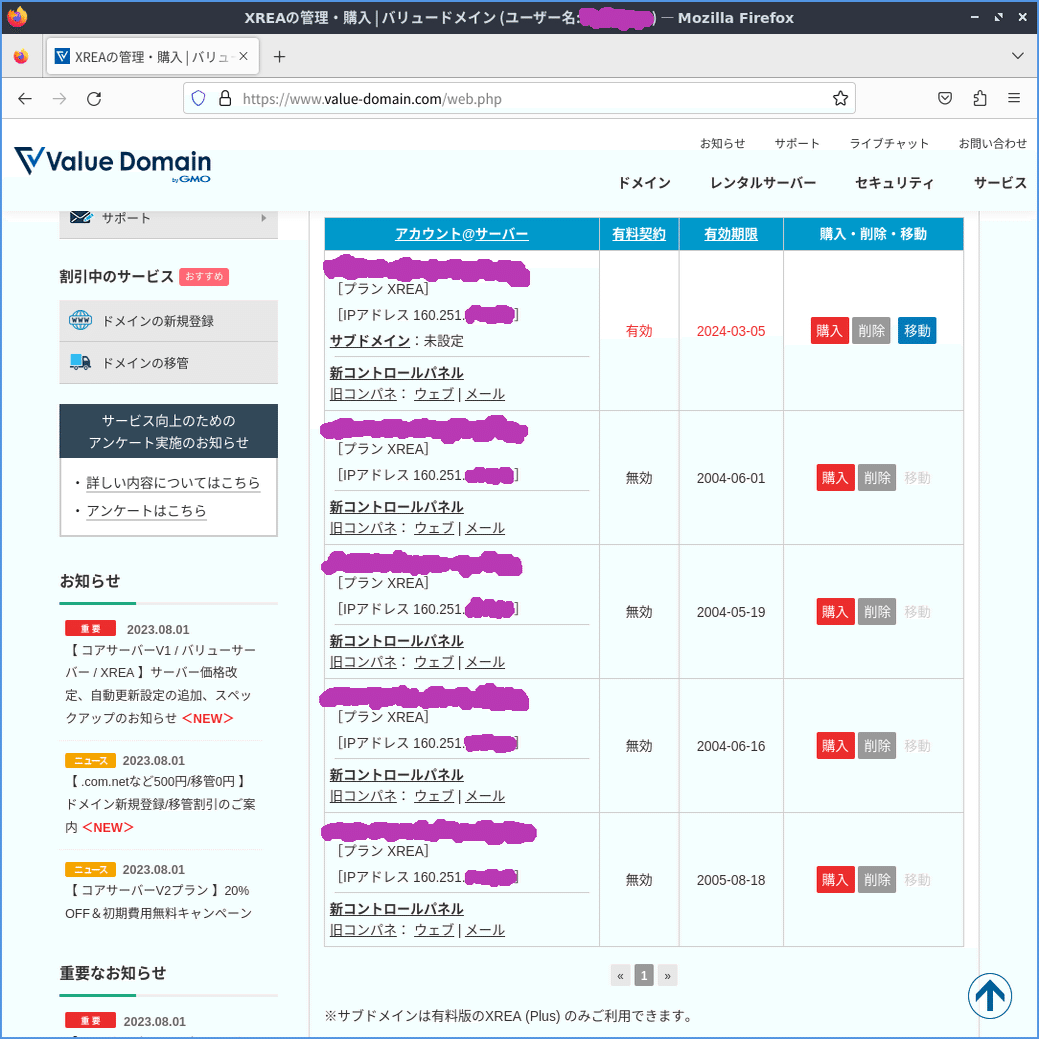Click 削除 for the 2004-05-19 account

pyautogui.click(x=877, y=612)
